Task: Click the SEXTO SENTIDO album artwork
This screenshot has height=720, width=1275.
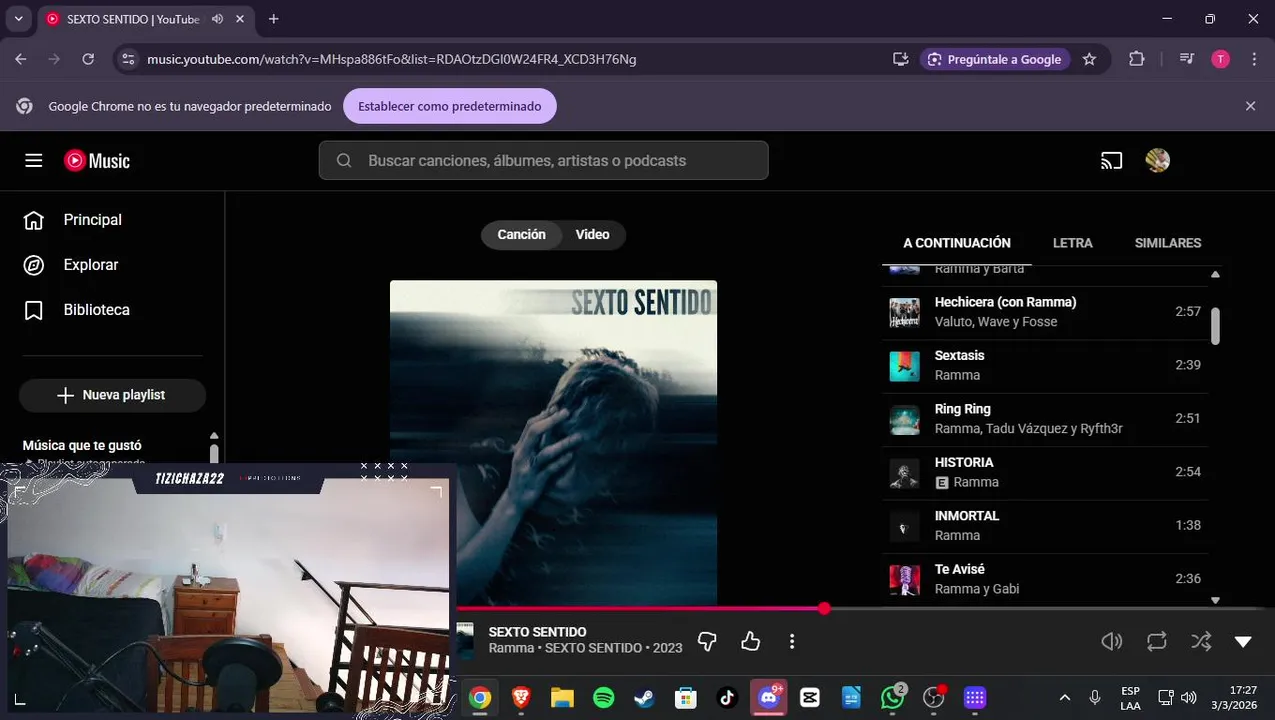Action: tap(553, 443)
